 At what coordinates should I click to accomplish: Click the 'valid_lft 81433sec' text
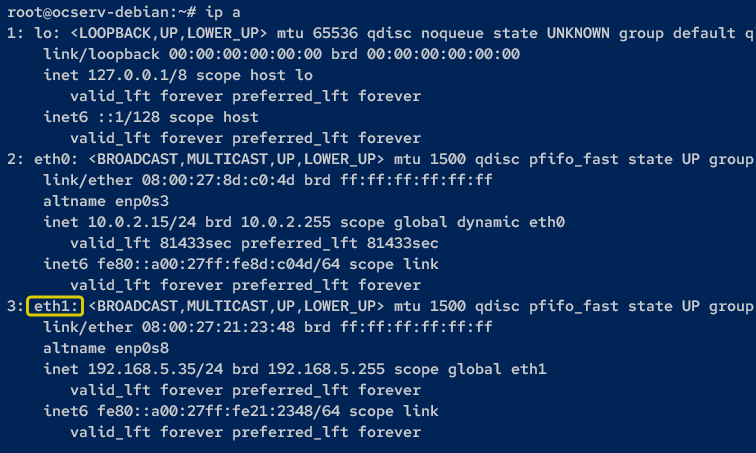(151, 243)
